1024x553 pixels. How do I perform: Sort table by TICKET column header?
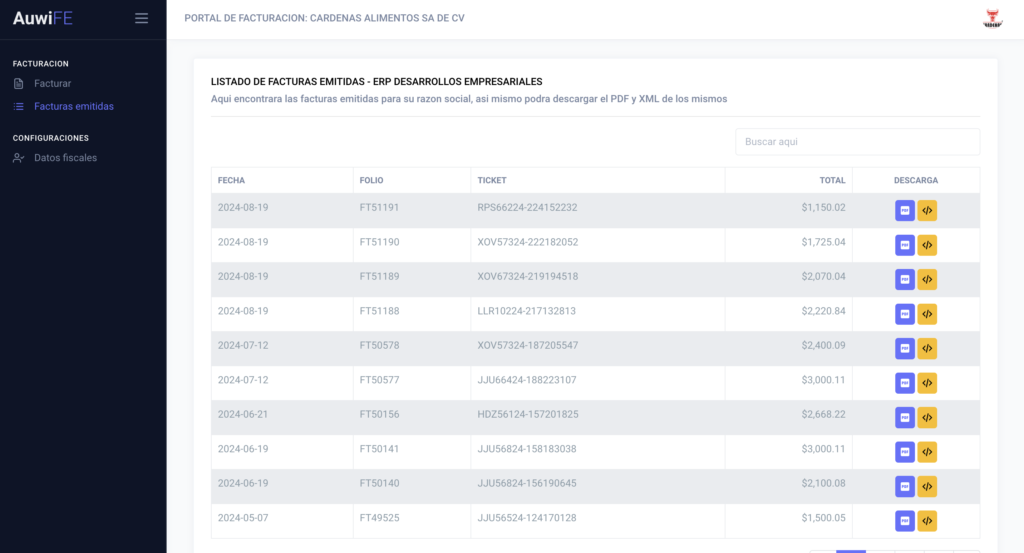(x=492, y=181)
